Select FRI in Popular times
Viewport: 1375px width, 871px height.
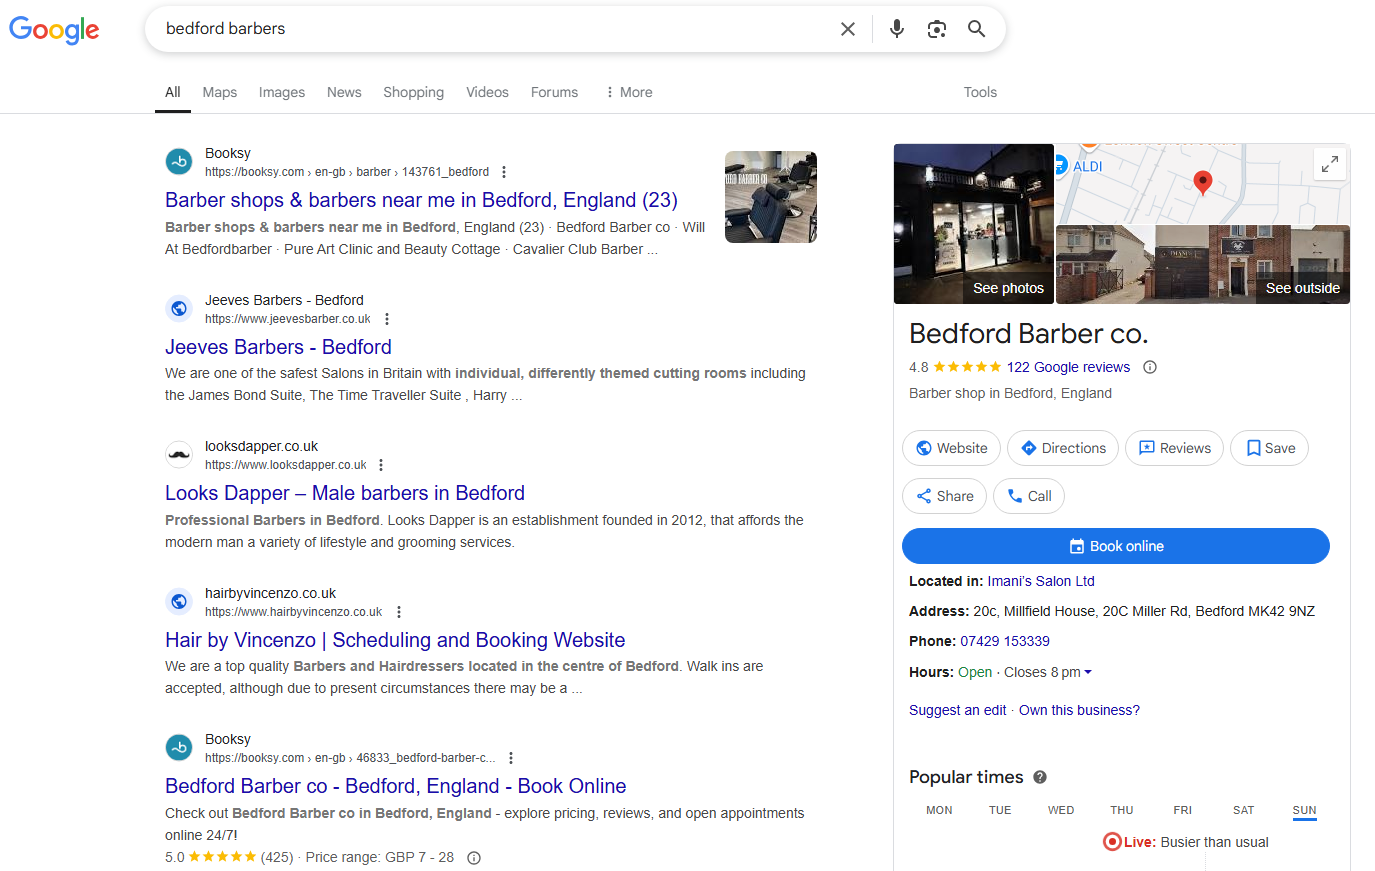[1183, 810]
